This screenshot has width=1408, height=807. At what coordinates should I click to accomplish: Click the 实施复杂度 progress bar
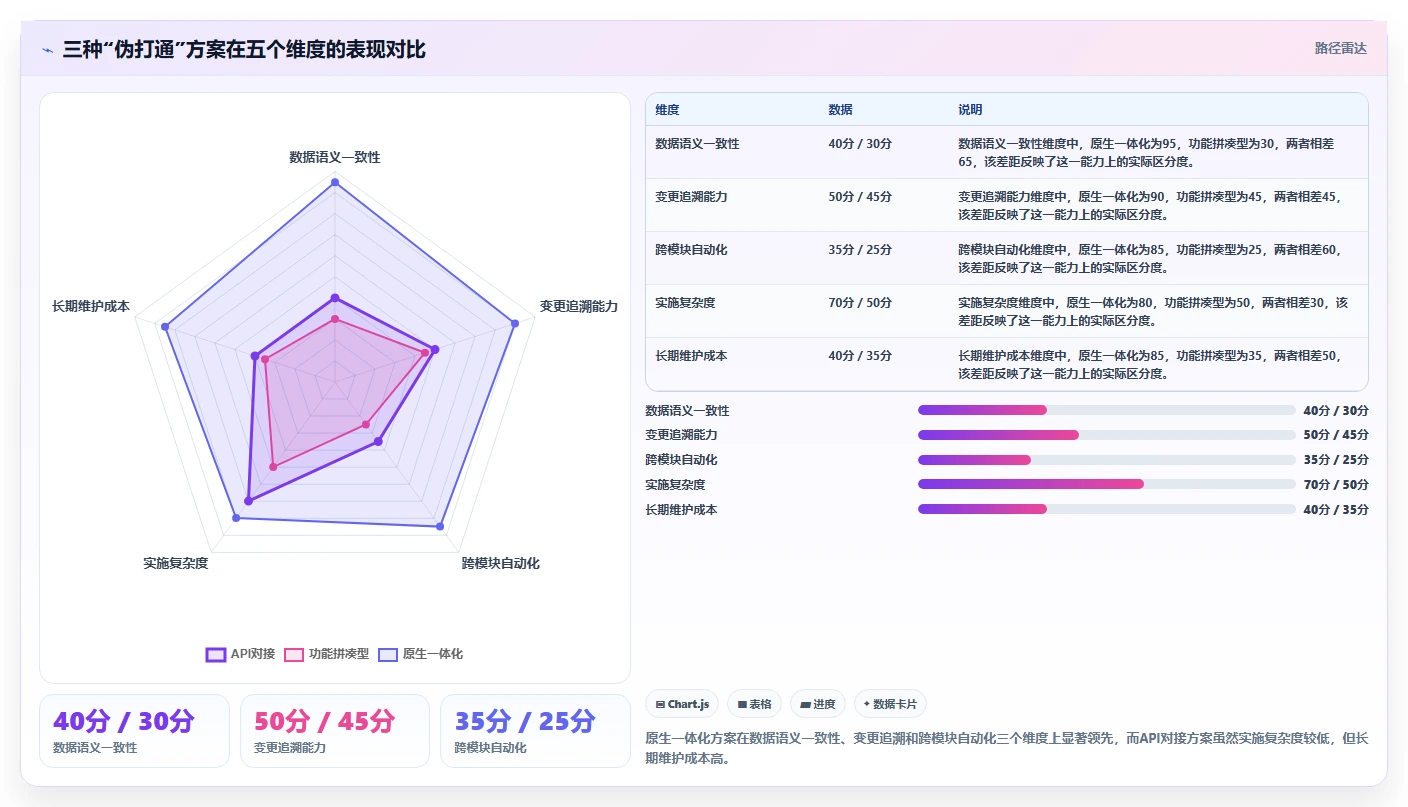[x=1107, y=484]
